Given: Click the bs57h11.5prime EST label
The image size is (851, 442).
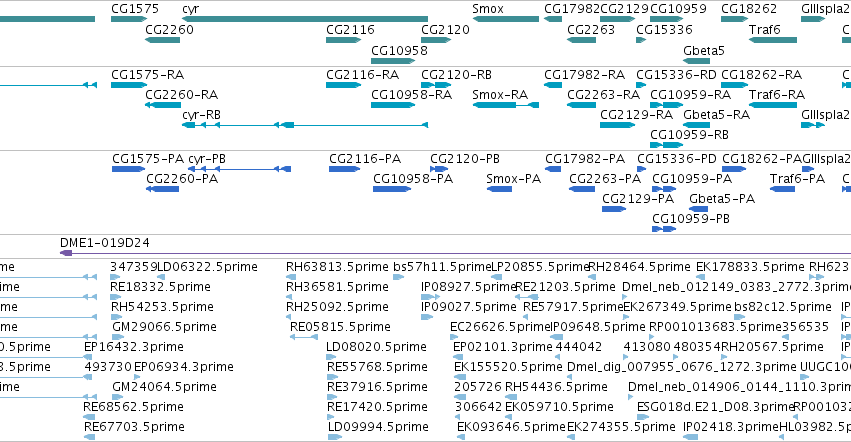Looking at the screenshot, I should pyautogui.click(x=442, y=267).
